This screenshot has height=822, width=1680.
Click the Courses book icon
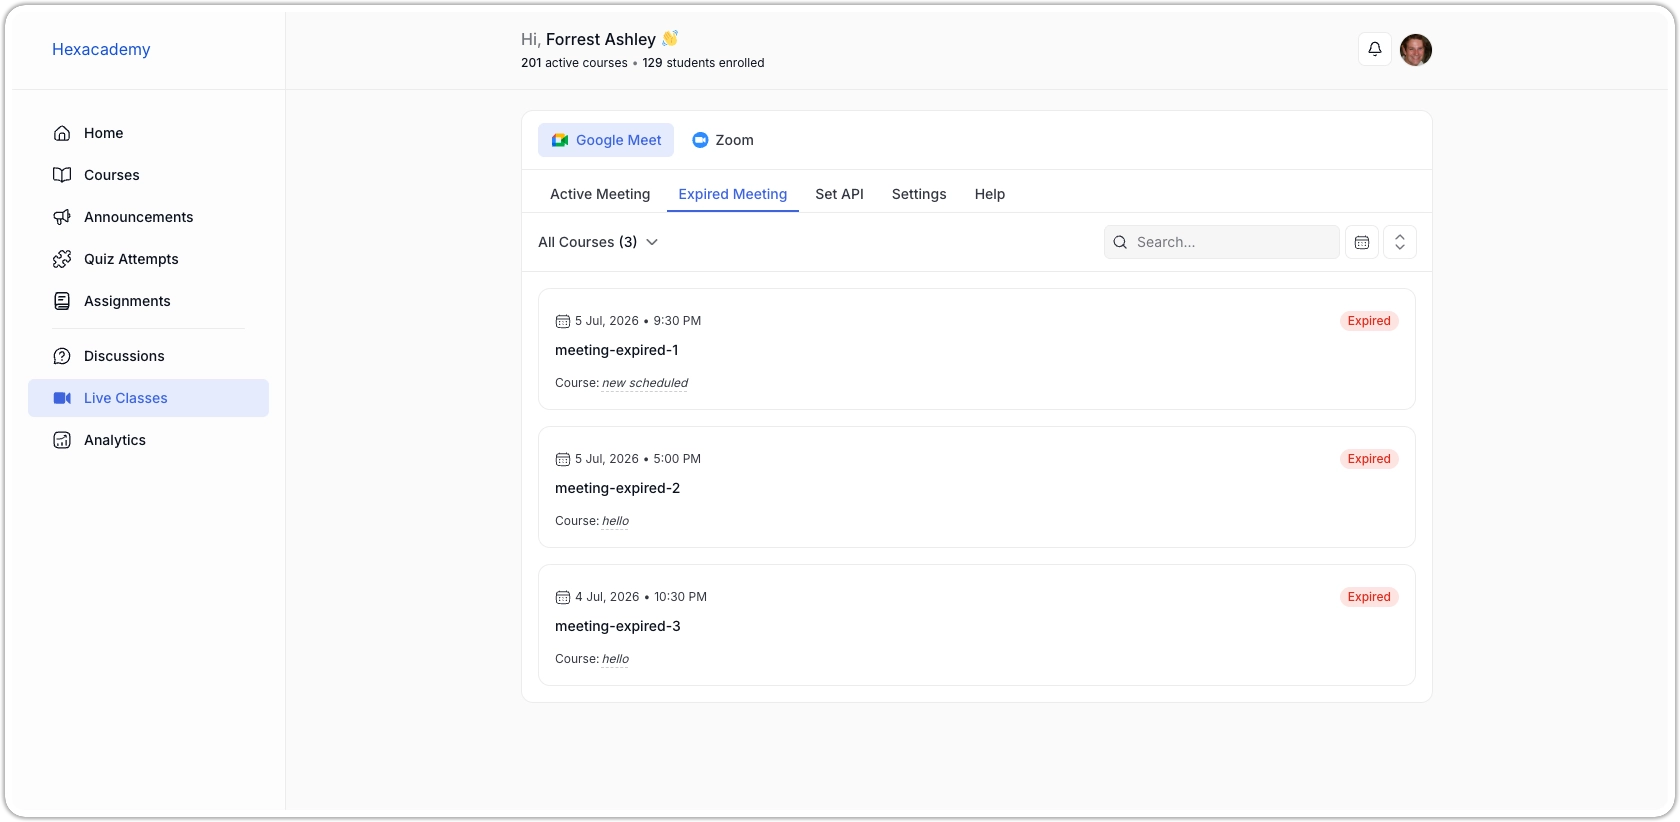tap(62, 175)
